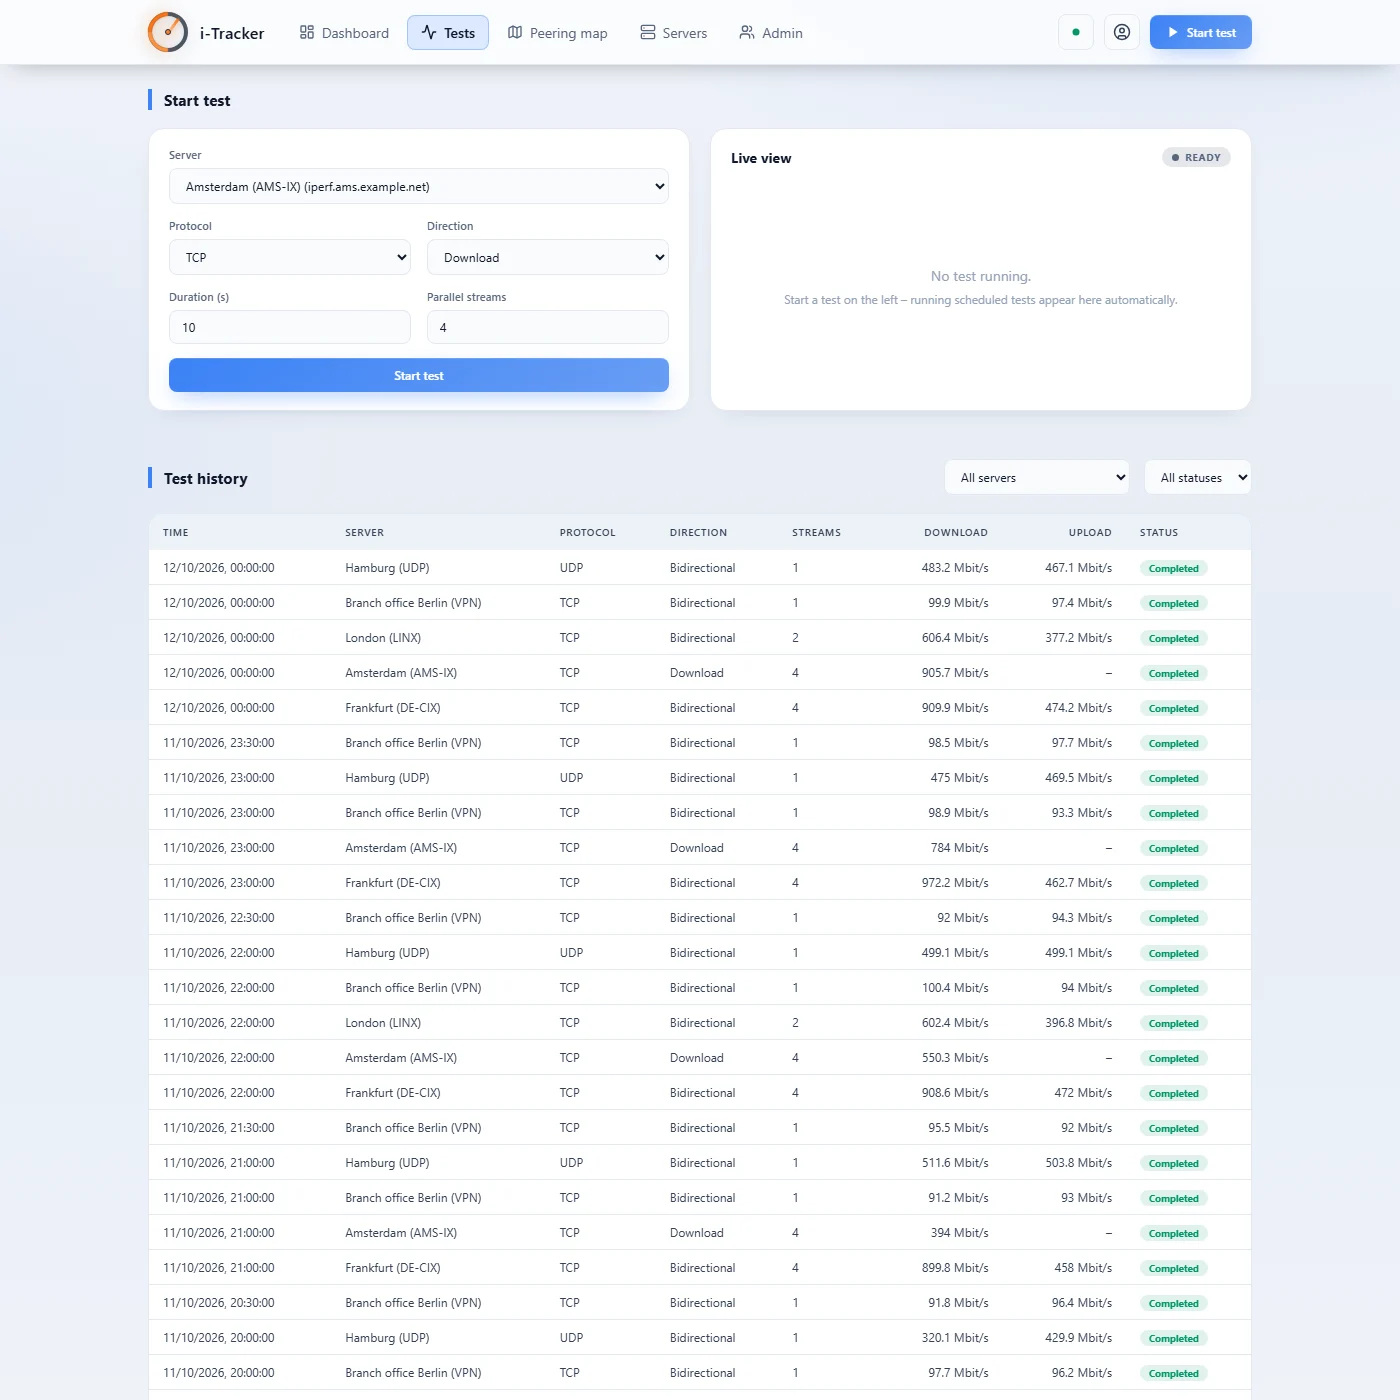Focus the Parallel streams input field
This screenshot has height=1400, width=1400.
click(x=548, y=327)
